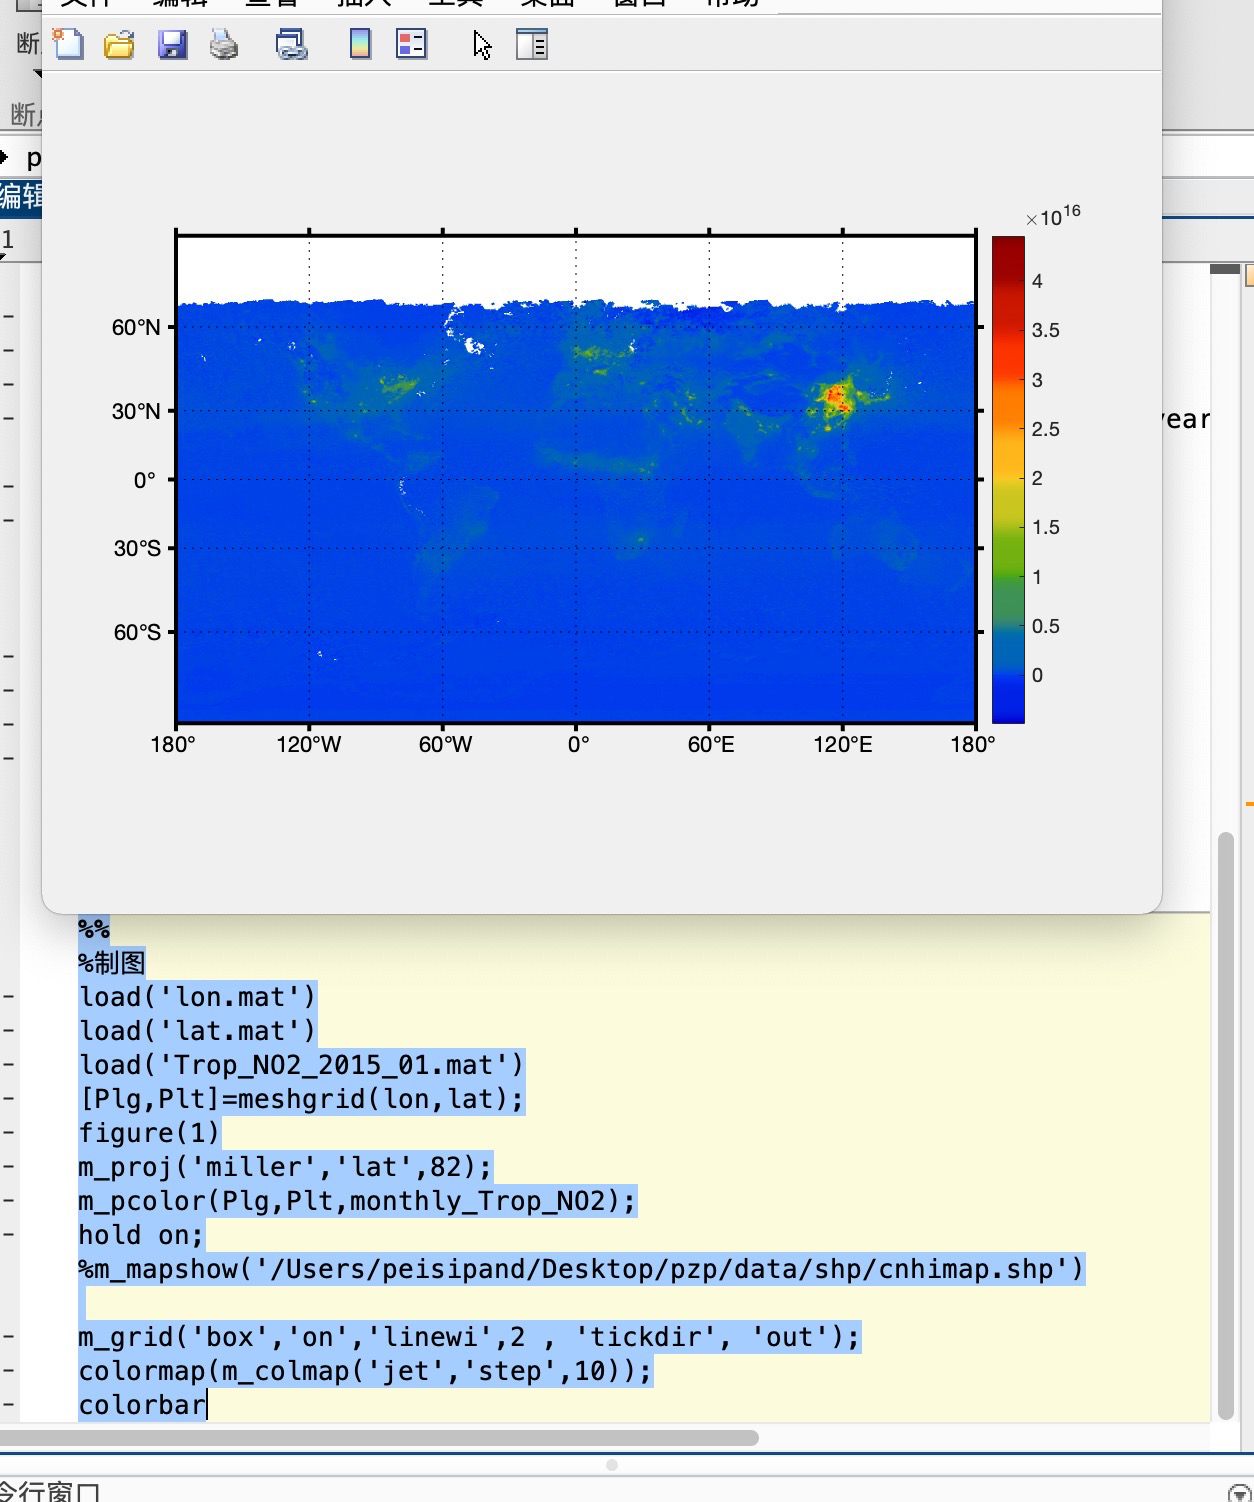Click the 60°N latitude tick label
The image size is (1254, 1502).
[x=136, y=327]
